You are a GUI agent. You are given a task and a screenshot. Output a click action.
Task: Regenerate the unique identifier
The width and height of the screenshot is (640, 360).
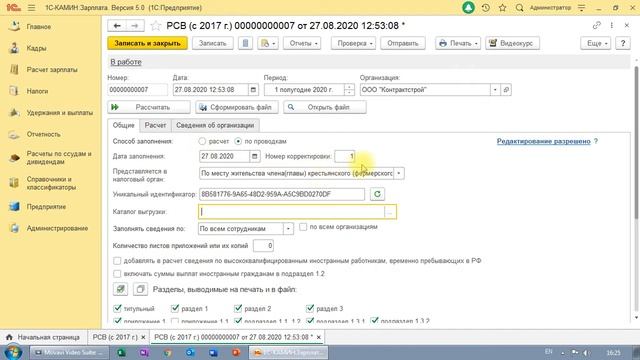pos(378,194)
